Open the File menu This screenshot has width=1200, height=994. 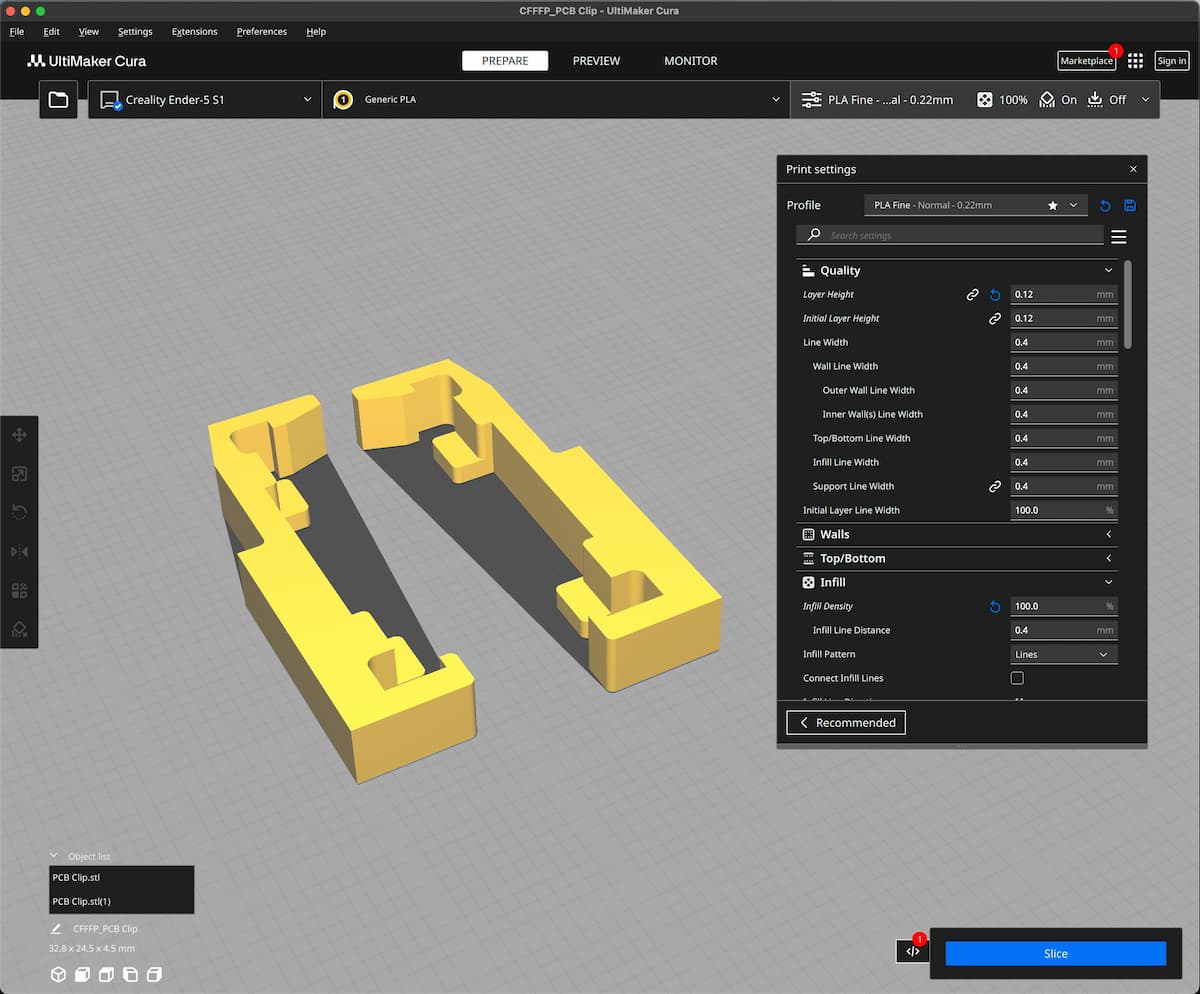pos(17,32)
